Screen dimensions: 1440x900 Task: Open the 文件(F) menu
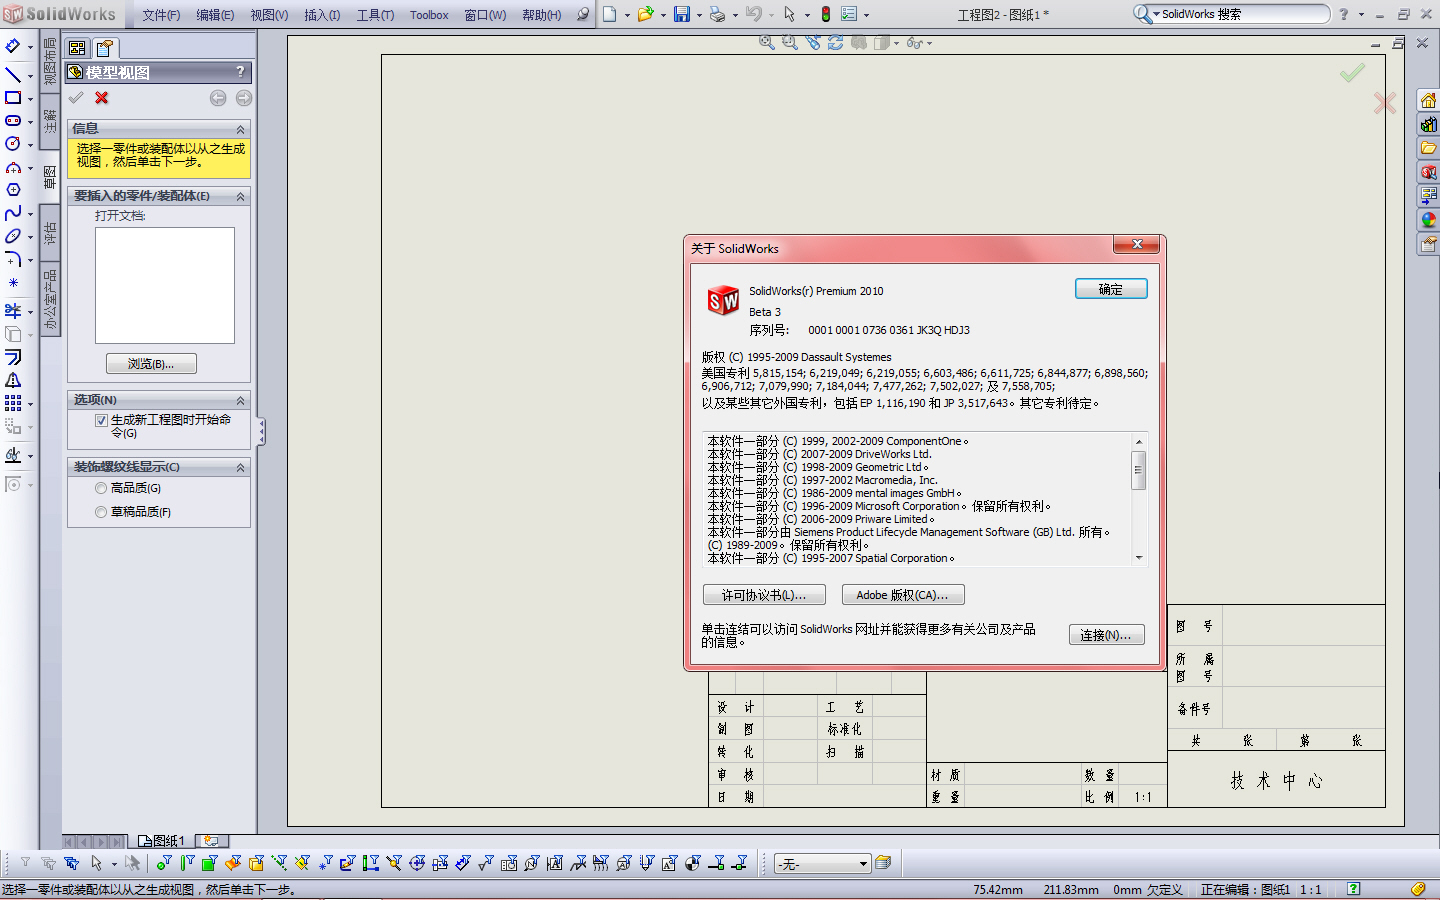[x=161, y=15]
